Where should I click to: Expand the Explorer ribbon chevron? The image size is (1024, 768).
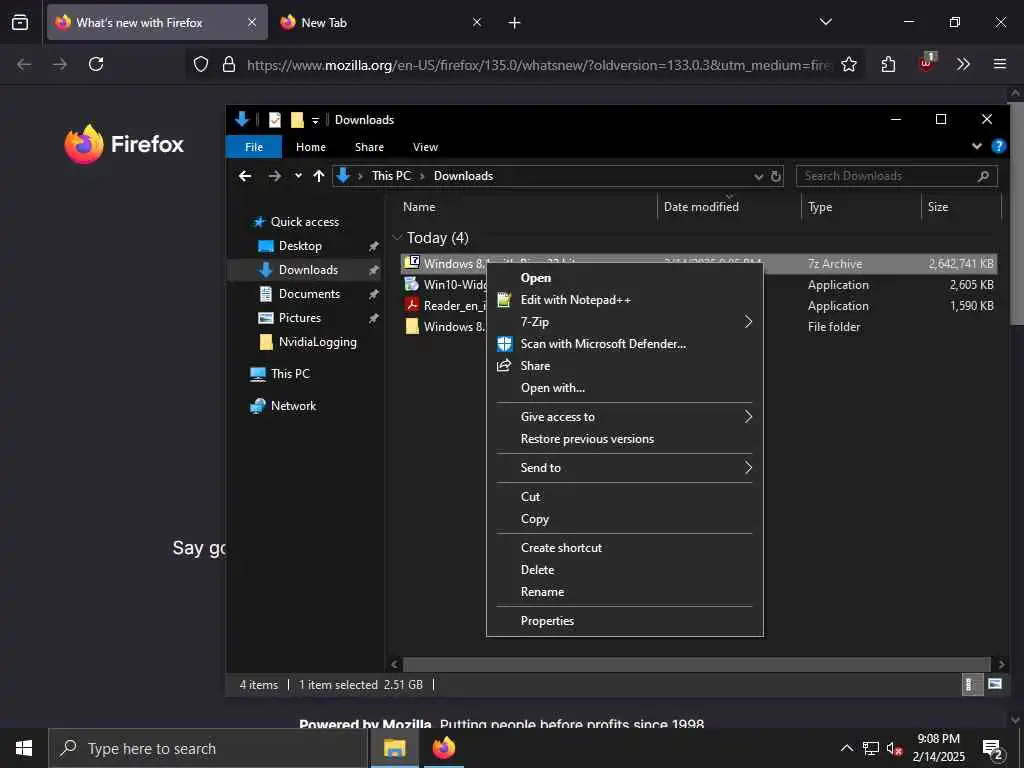pos(977,146)
